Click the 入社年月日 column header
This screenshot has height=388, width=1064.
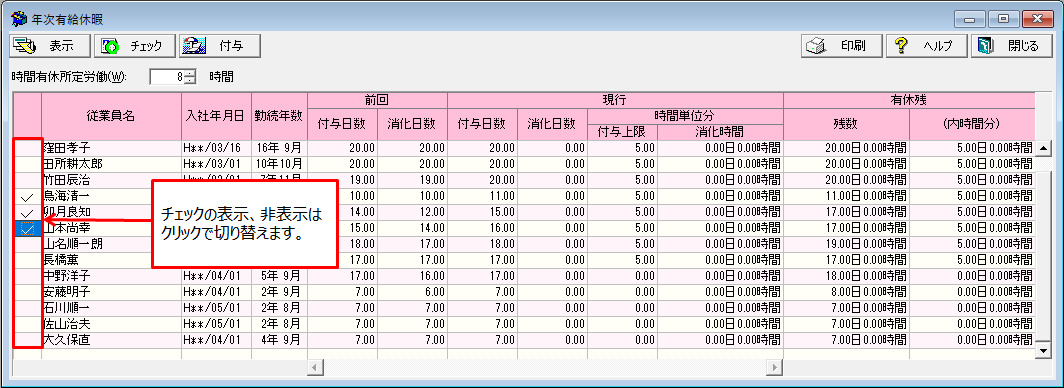216,116
